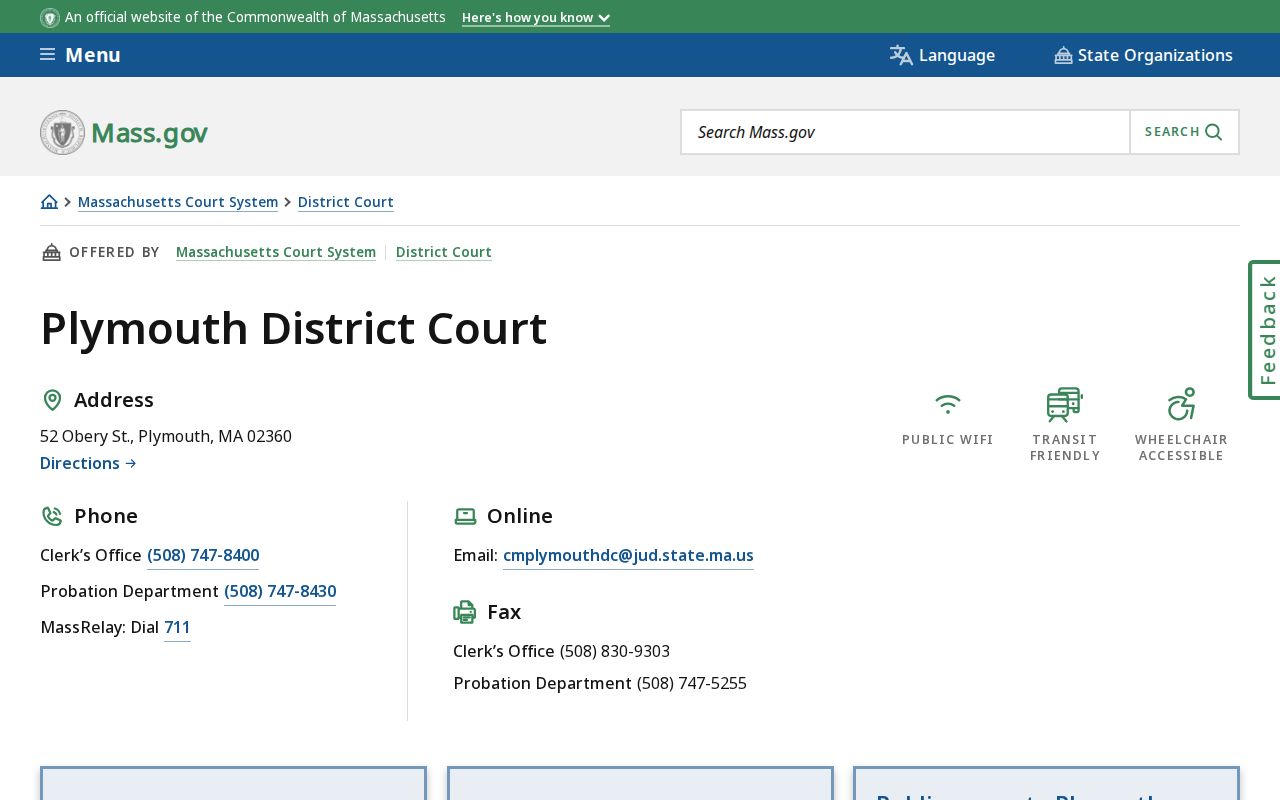1280x800 pixels.
Task: Open the Feedback side tab
Action: pos(1265,330)
